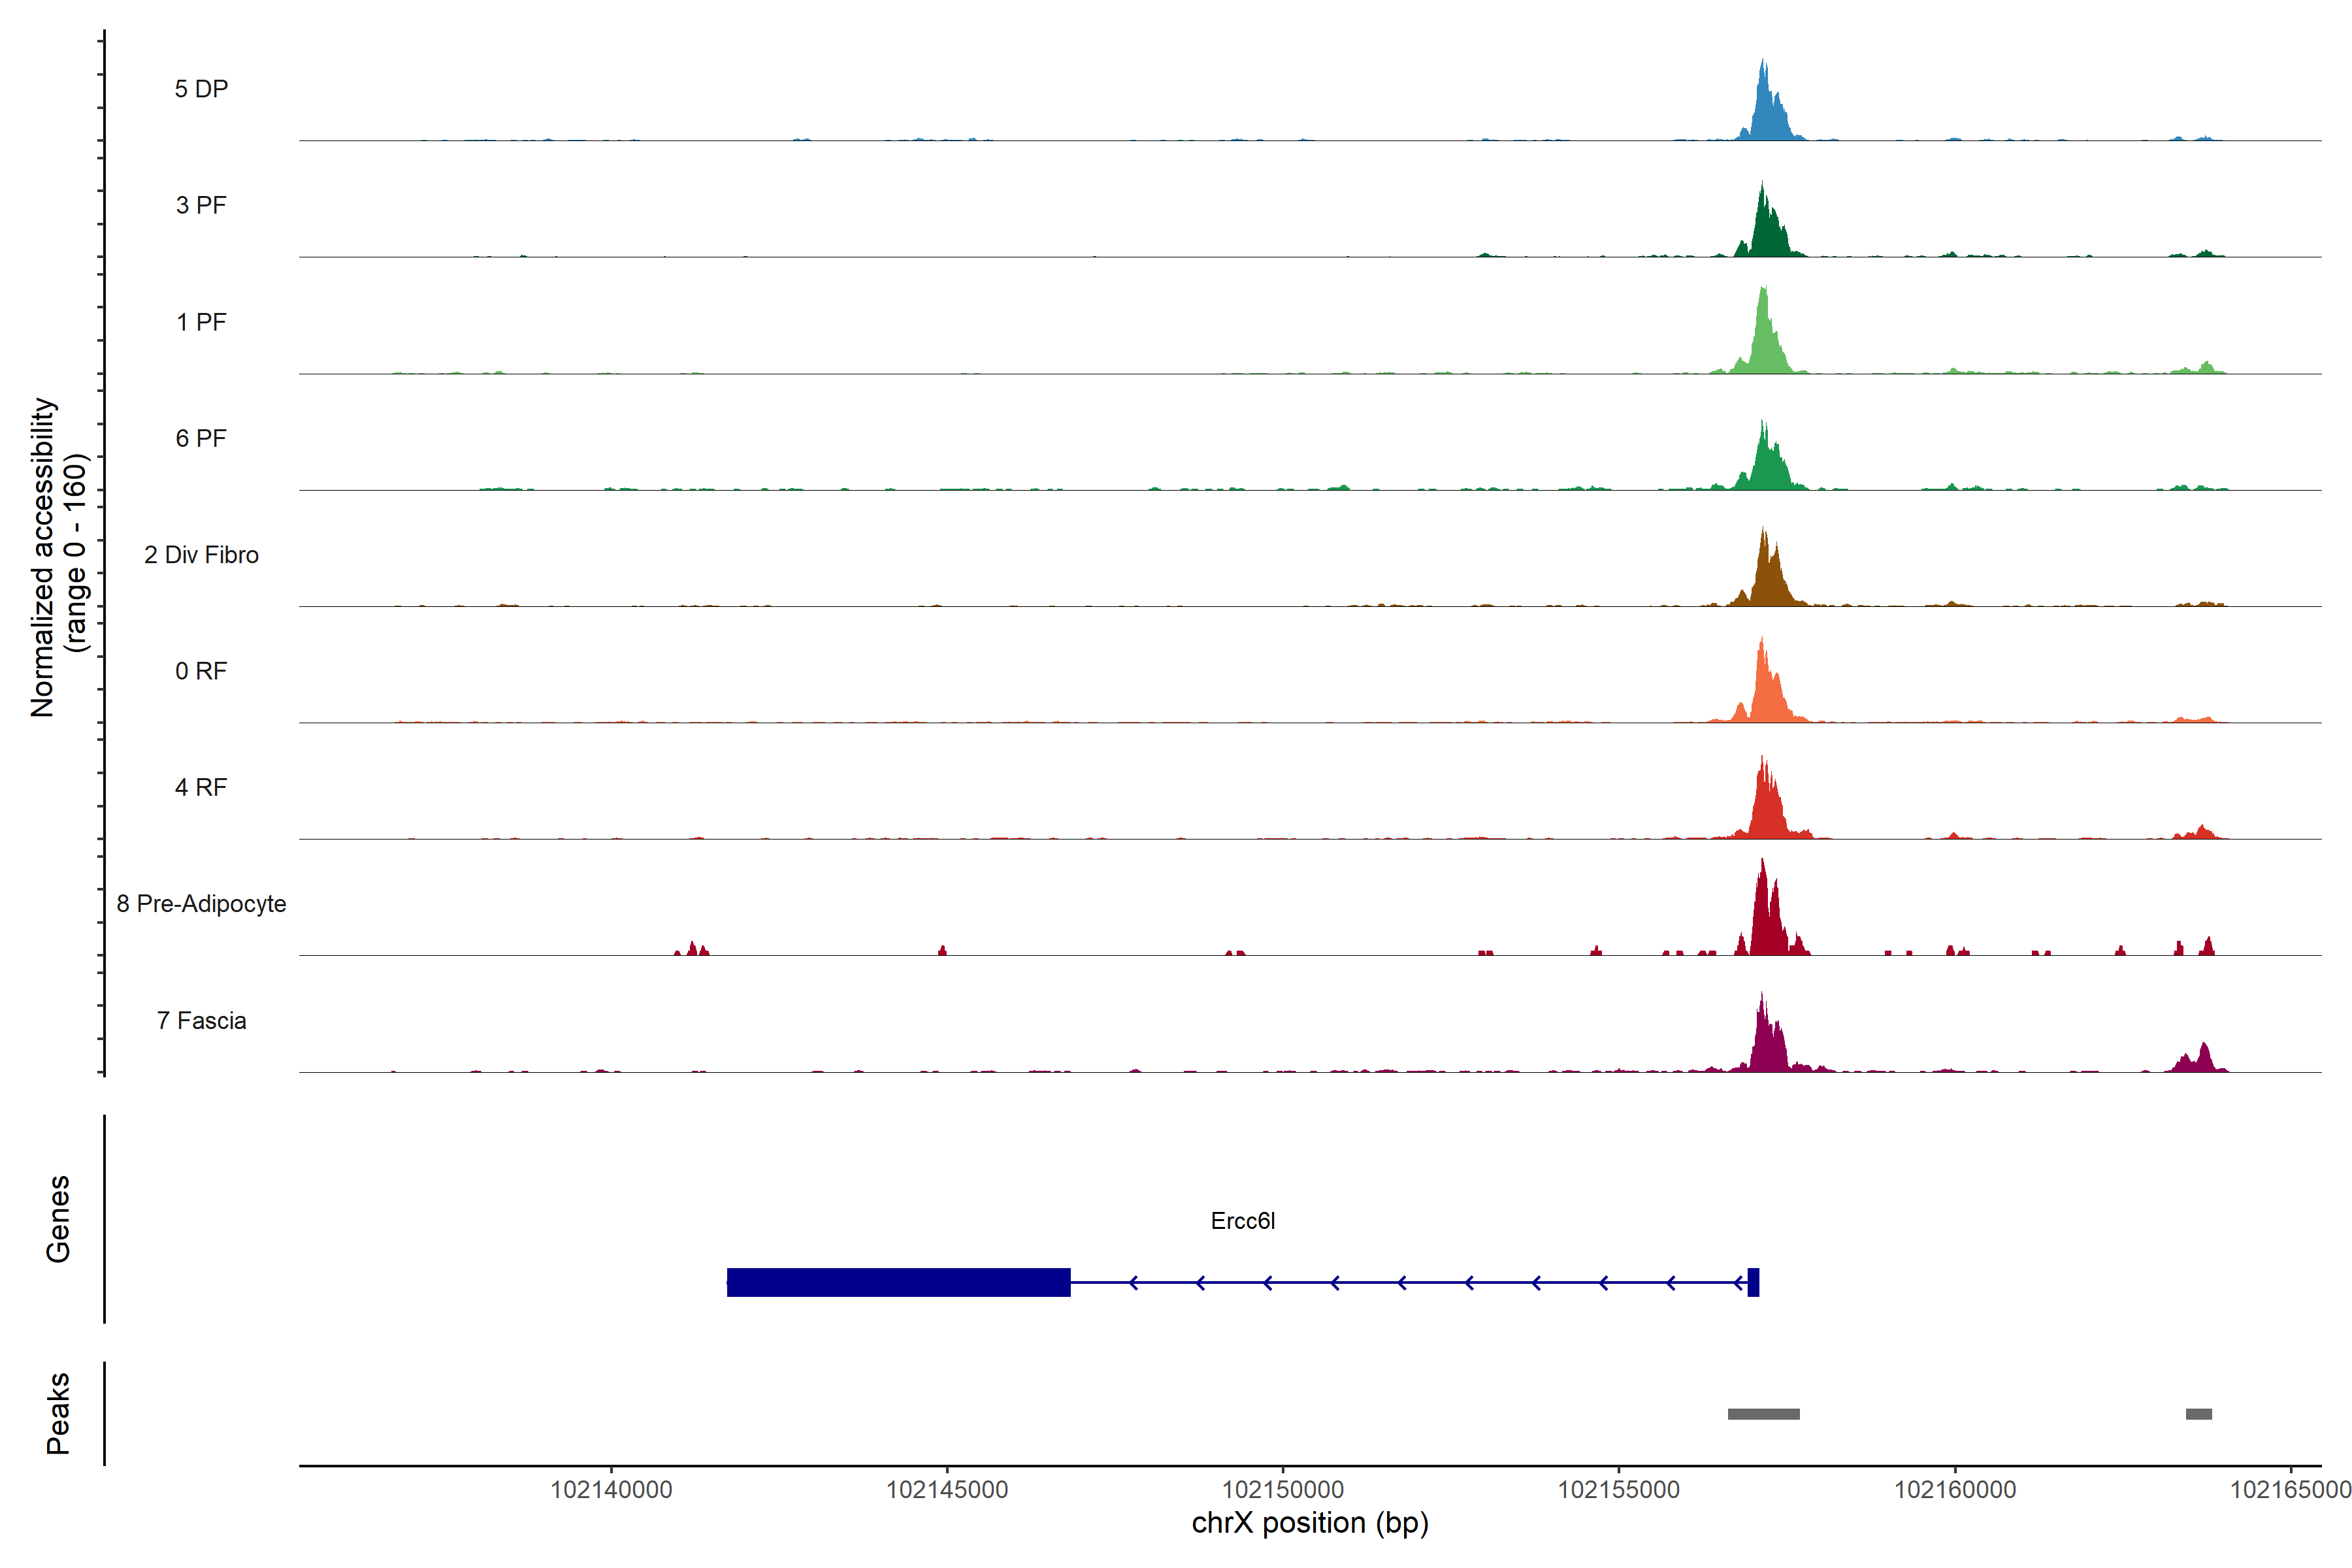Select the 8 Pre-Adipocyte track label
The height and width of the screenshot is (1568, 2352).
point(201,904)
